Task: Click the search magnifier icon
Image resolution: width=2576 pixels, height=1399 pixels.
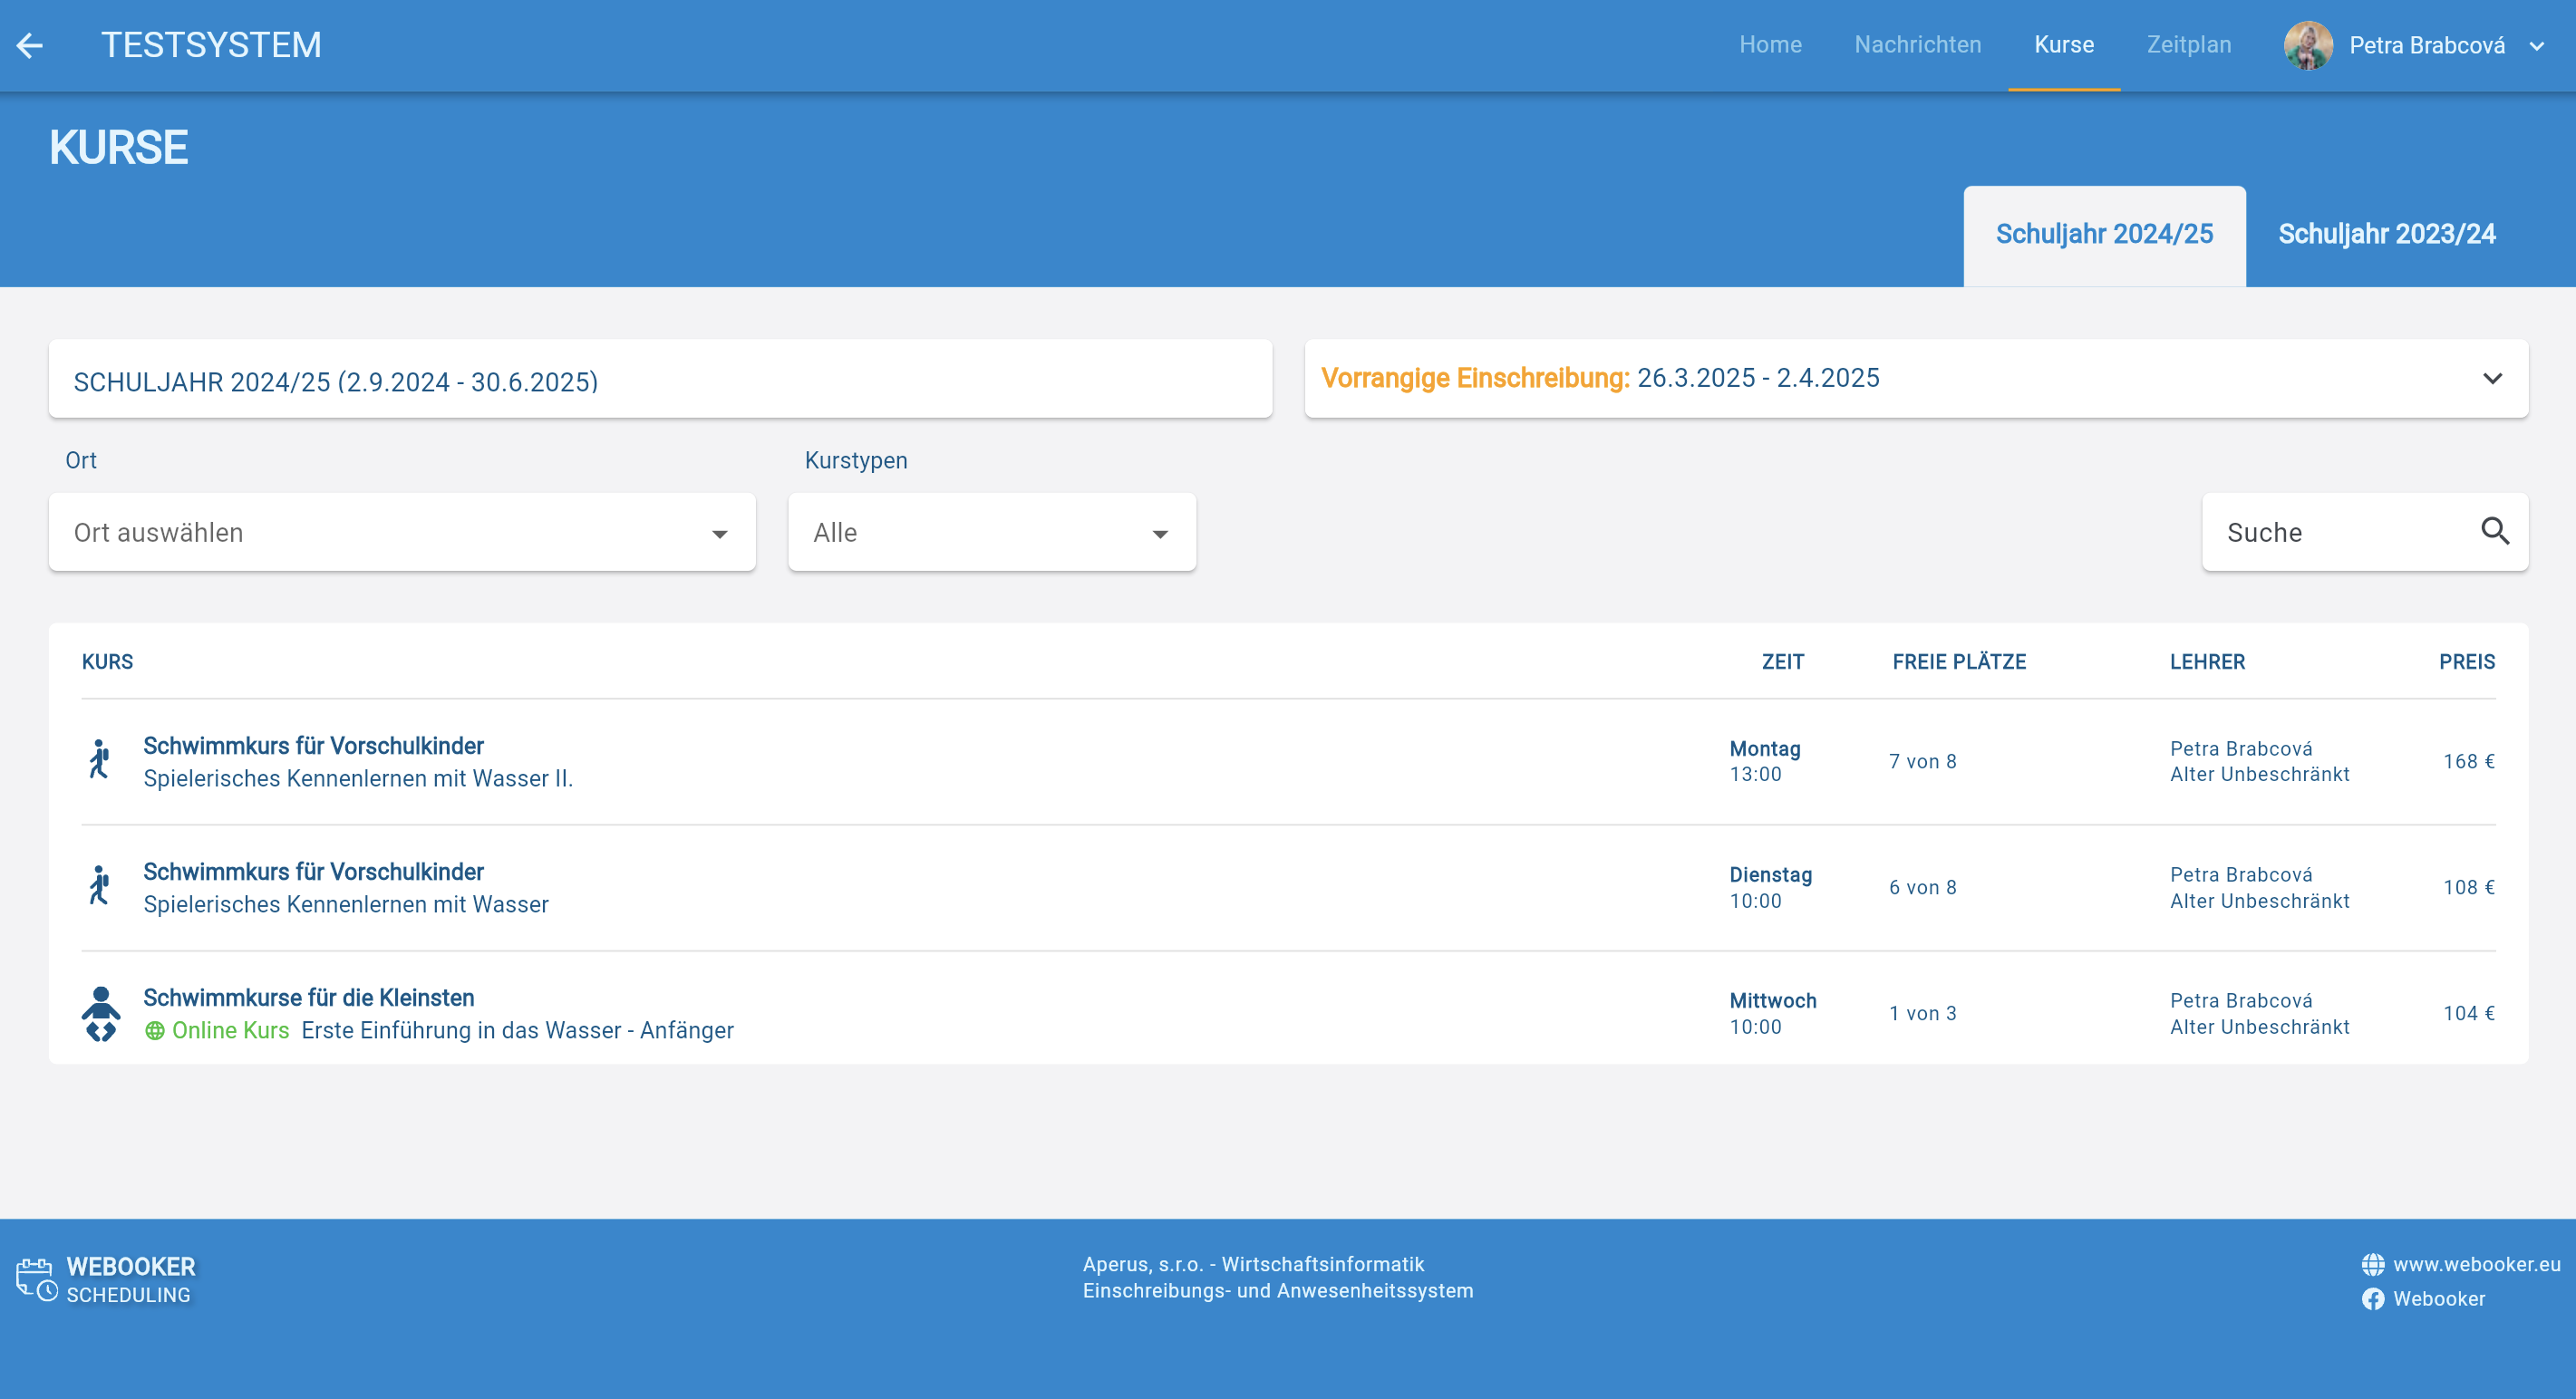Action: coord(2494,531)
